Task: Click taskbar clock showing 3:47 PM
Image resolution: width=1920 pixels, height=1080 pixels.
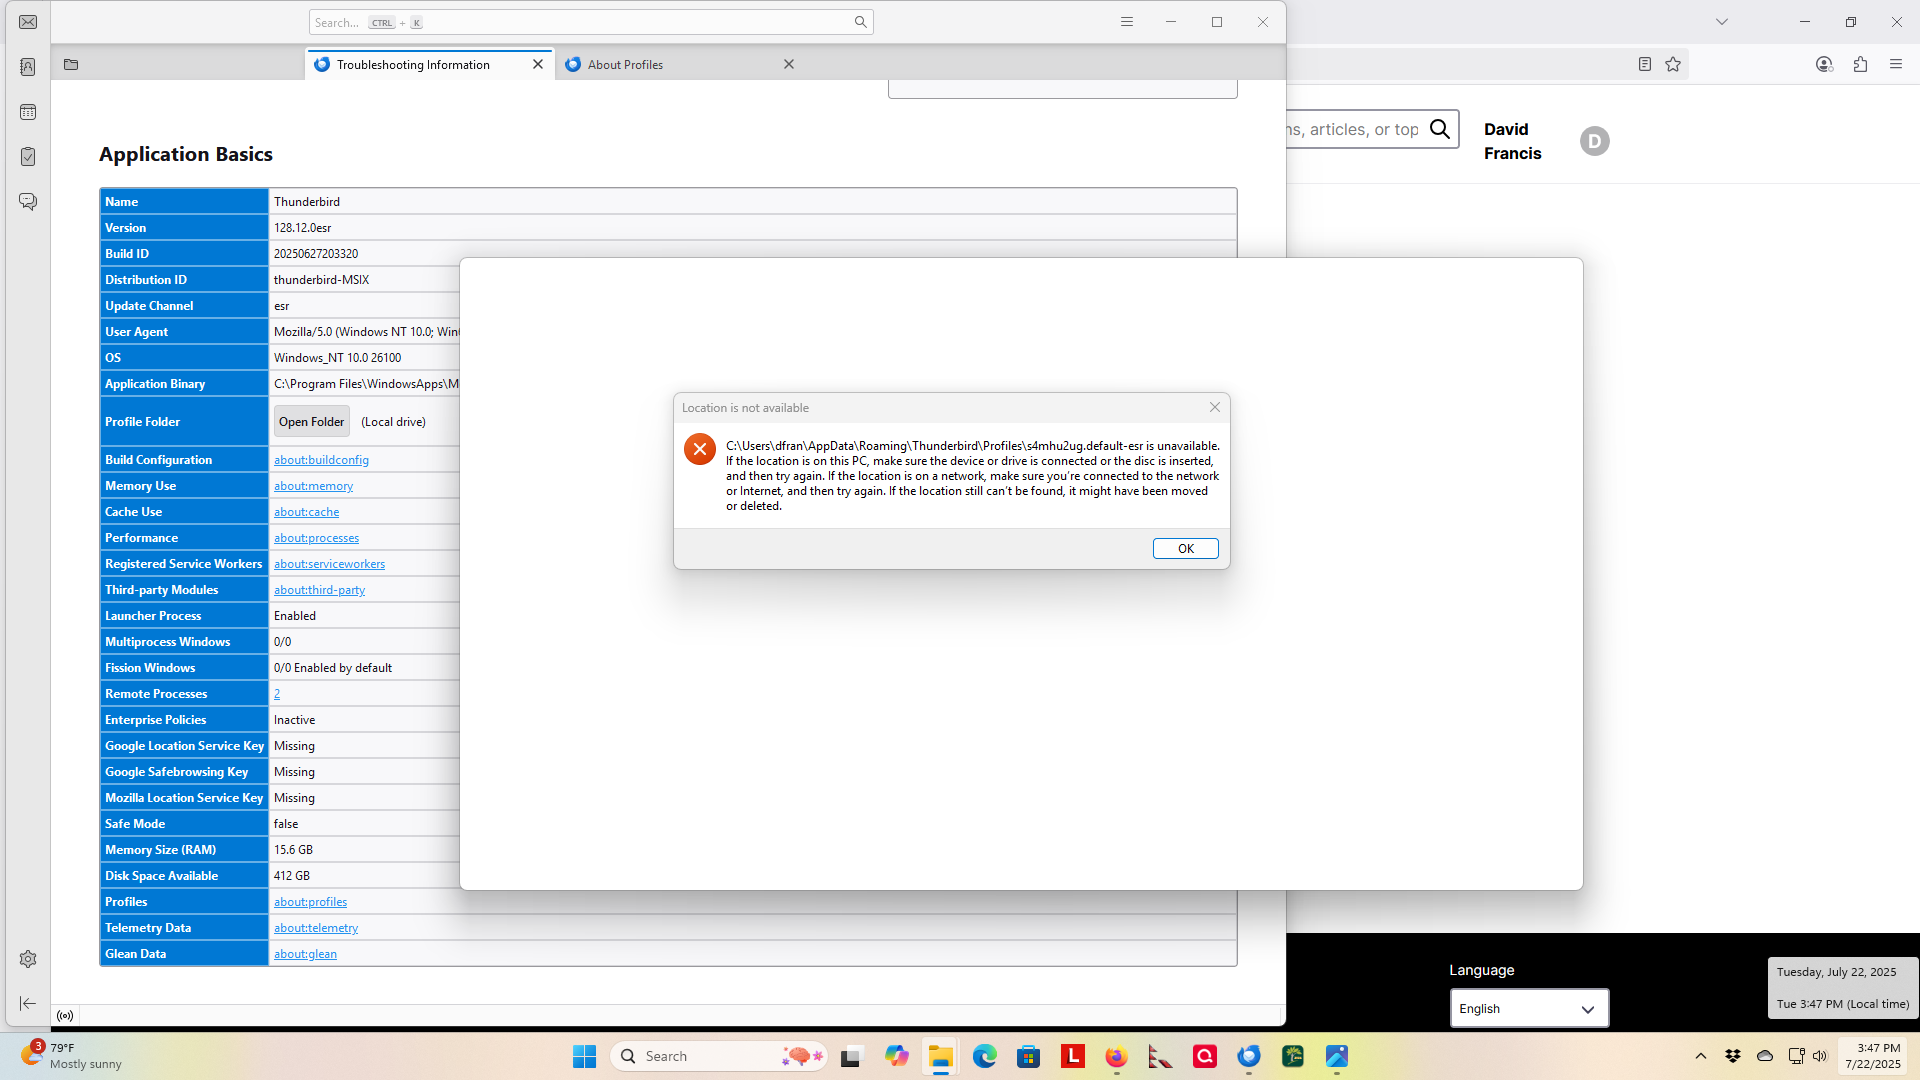Action: coord(1872,1056)
